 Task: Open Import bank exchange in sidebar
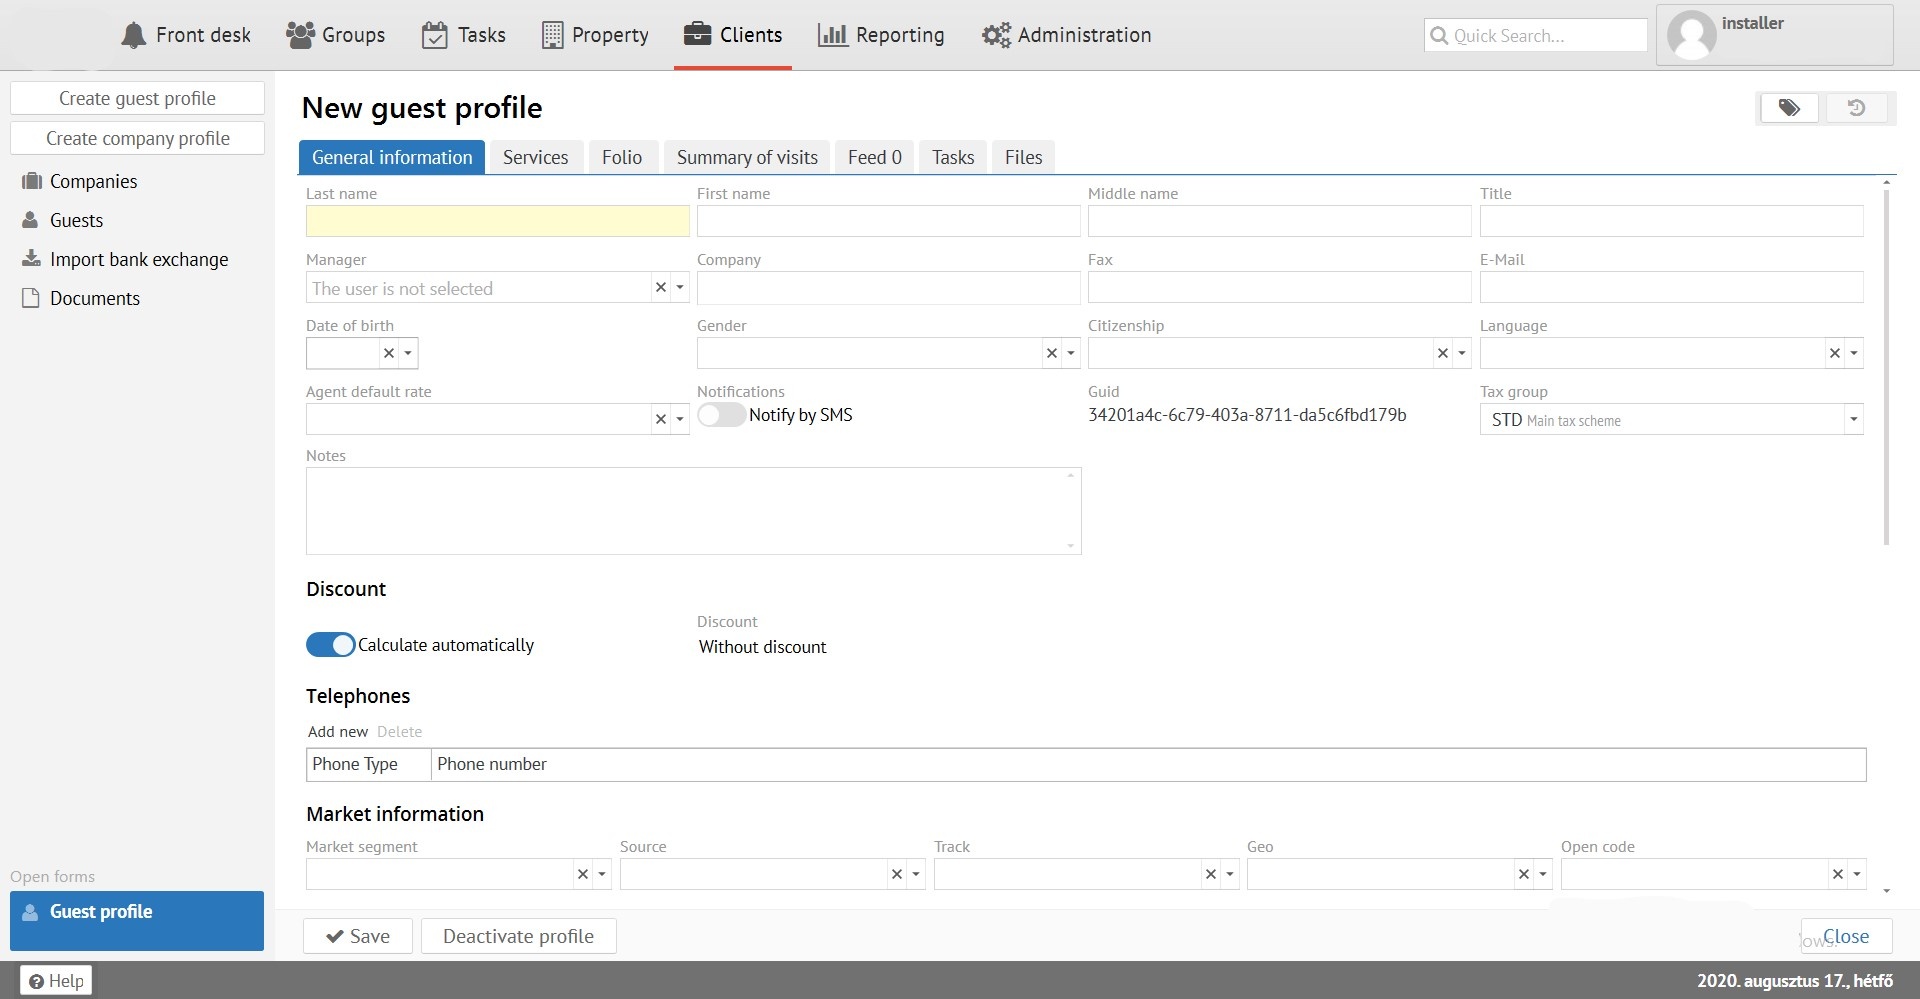pyautogui.click(x=138, y=259)
